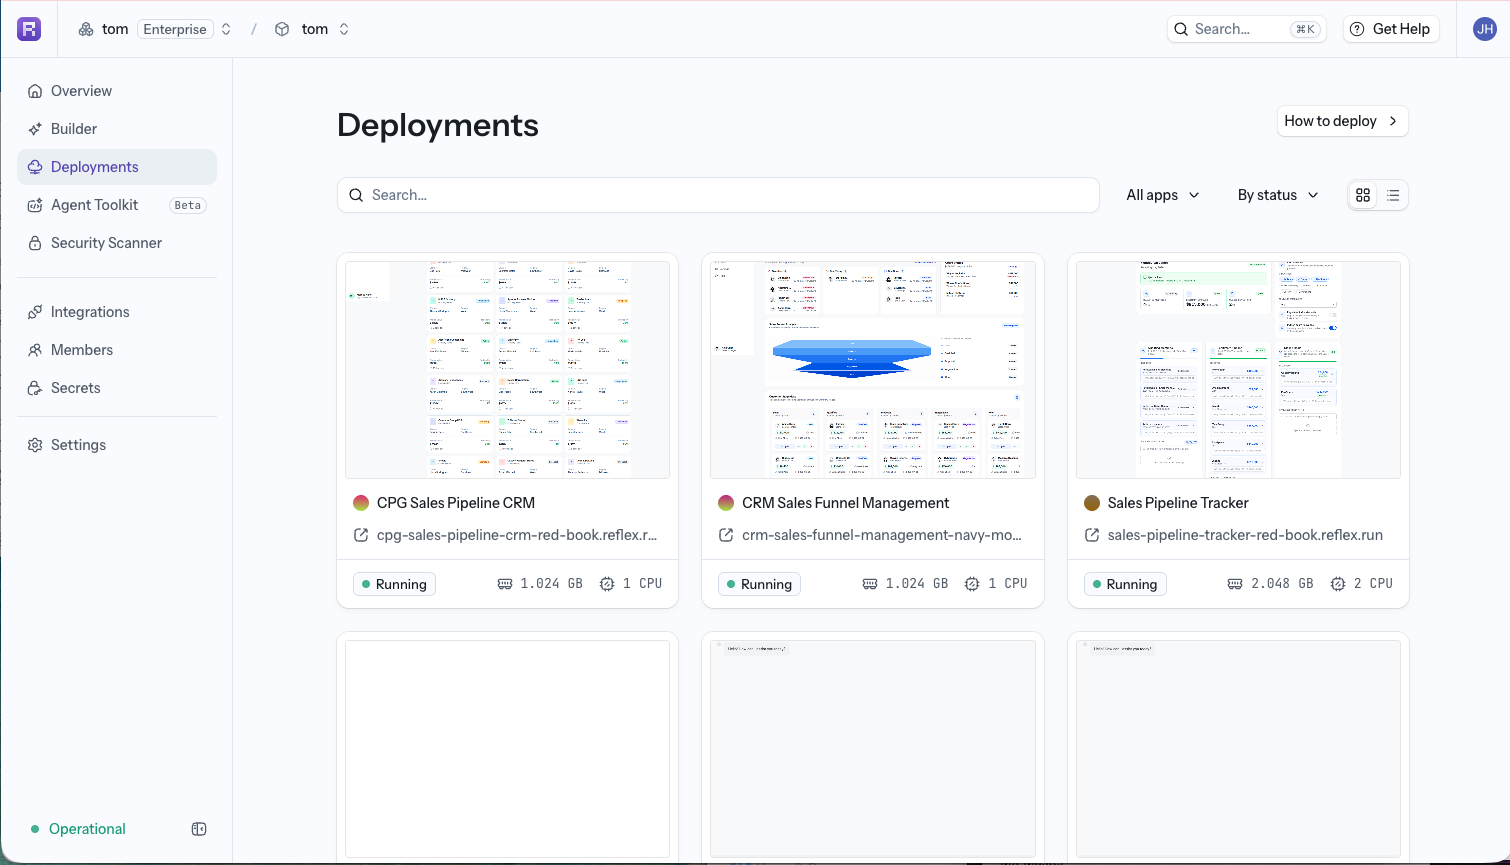Focus the Deployments search field
1510x865 pixels.
(718, 195)
